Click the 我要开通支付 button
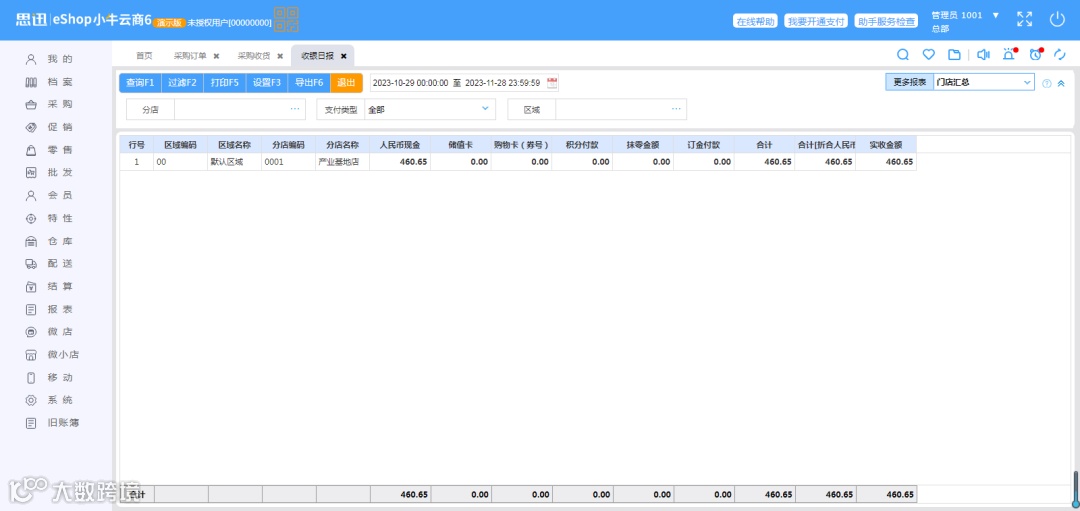 pyautogui.click(x=816, y=21)
